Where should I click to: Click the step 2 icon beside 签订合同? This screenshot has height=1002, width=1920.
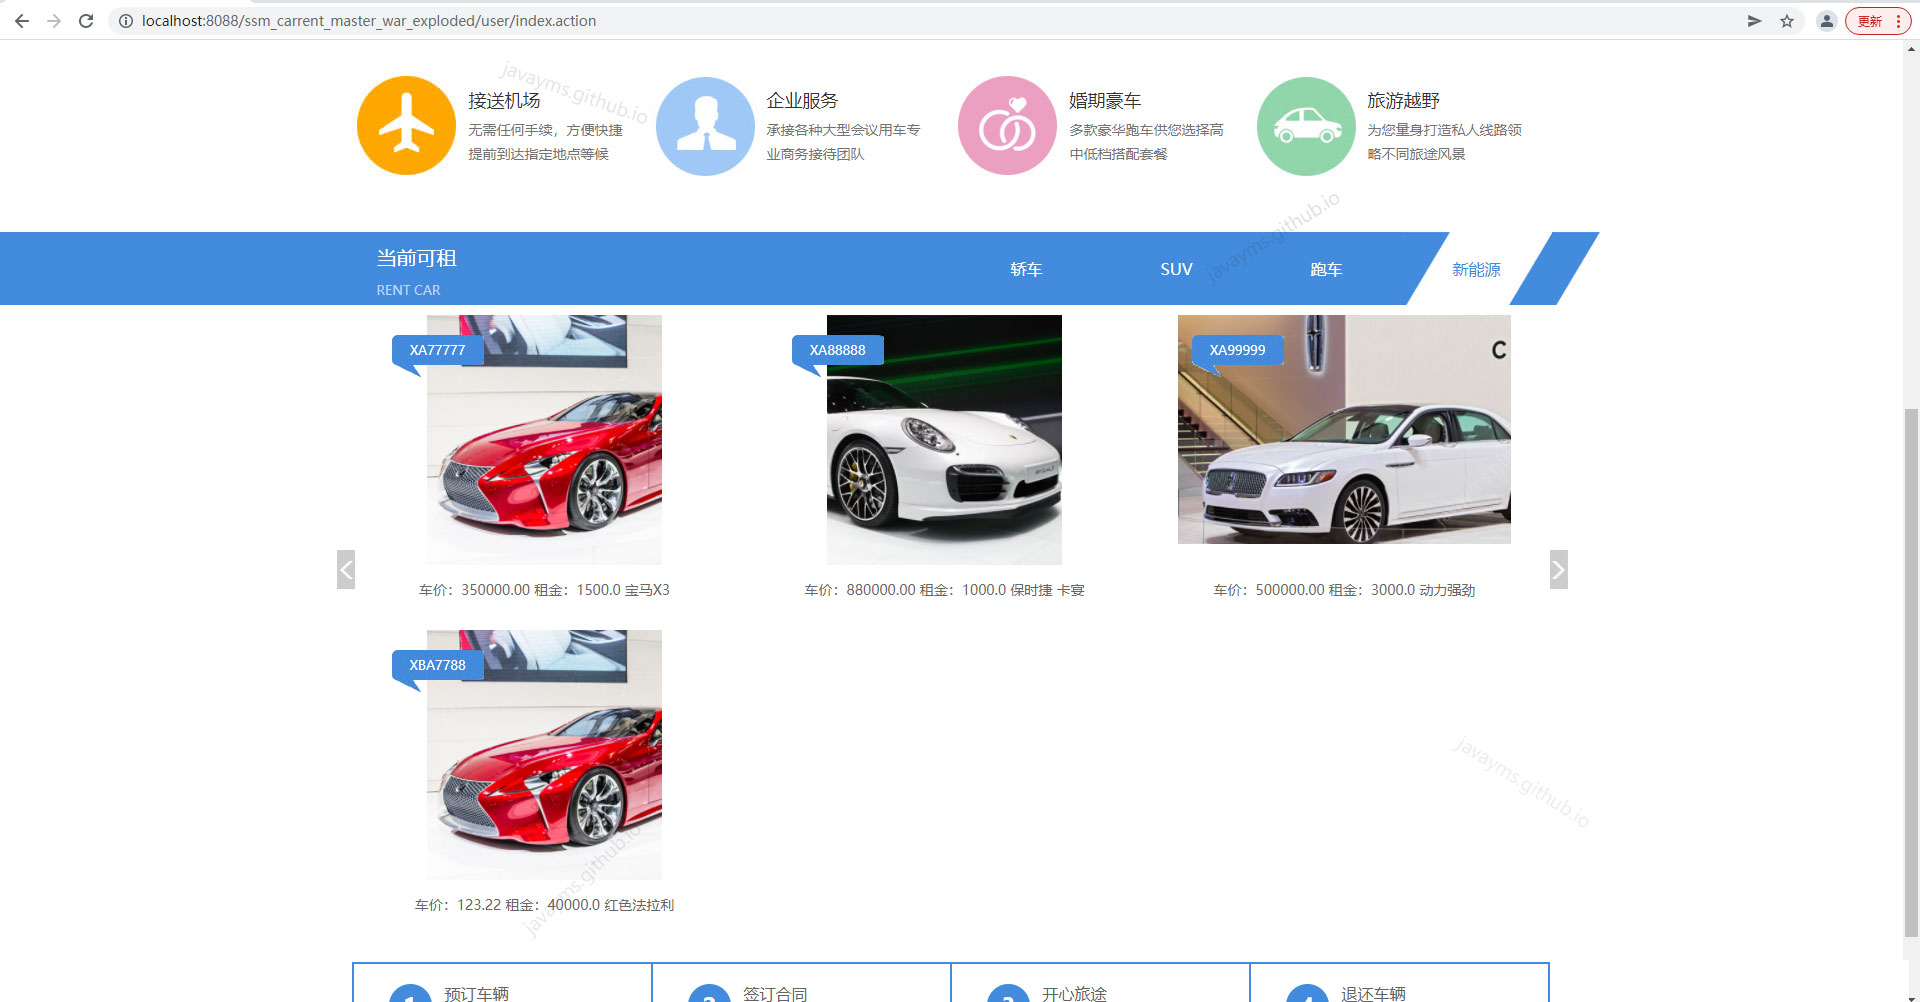709,995
